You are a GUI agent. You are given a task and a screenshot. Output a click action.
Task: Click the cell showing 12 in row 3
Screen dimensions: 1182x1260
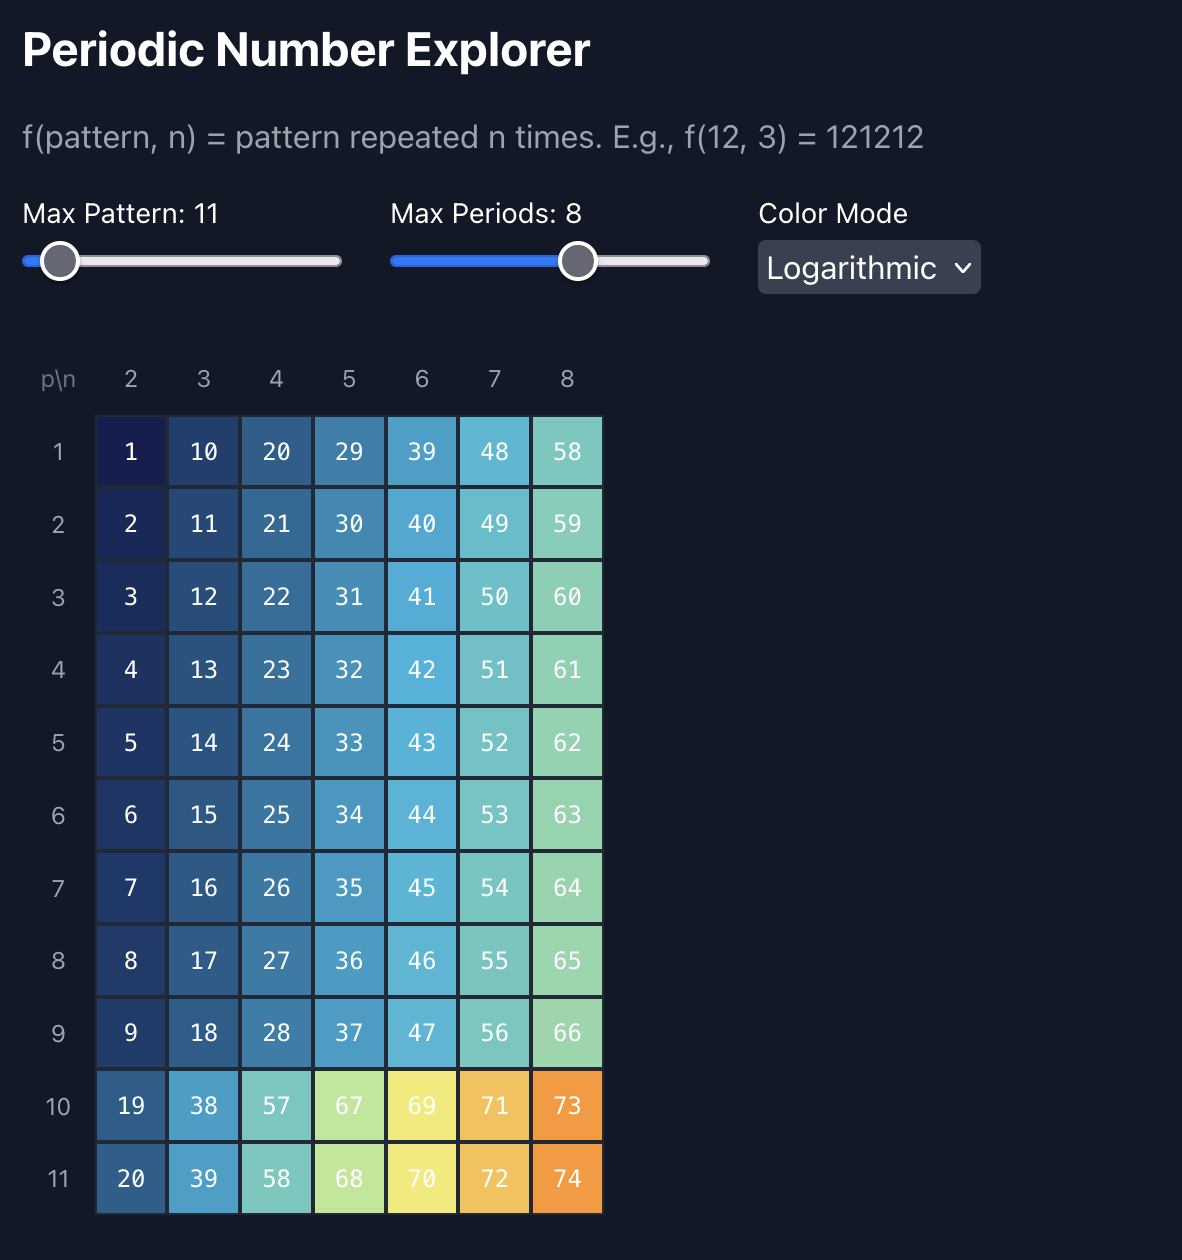click(204, 597)
